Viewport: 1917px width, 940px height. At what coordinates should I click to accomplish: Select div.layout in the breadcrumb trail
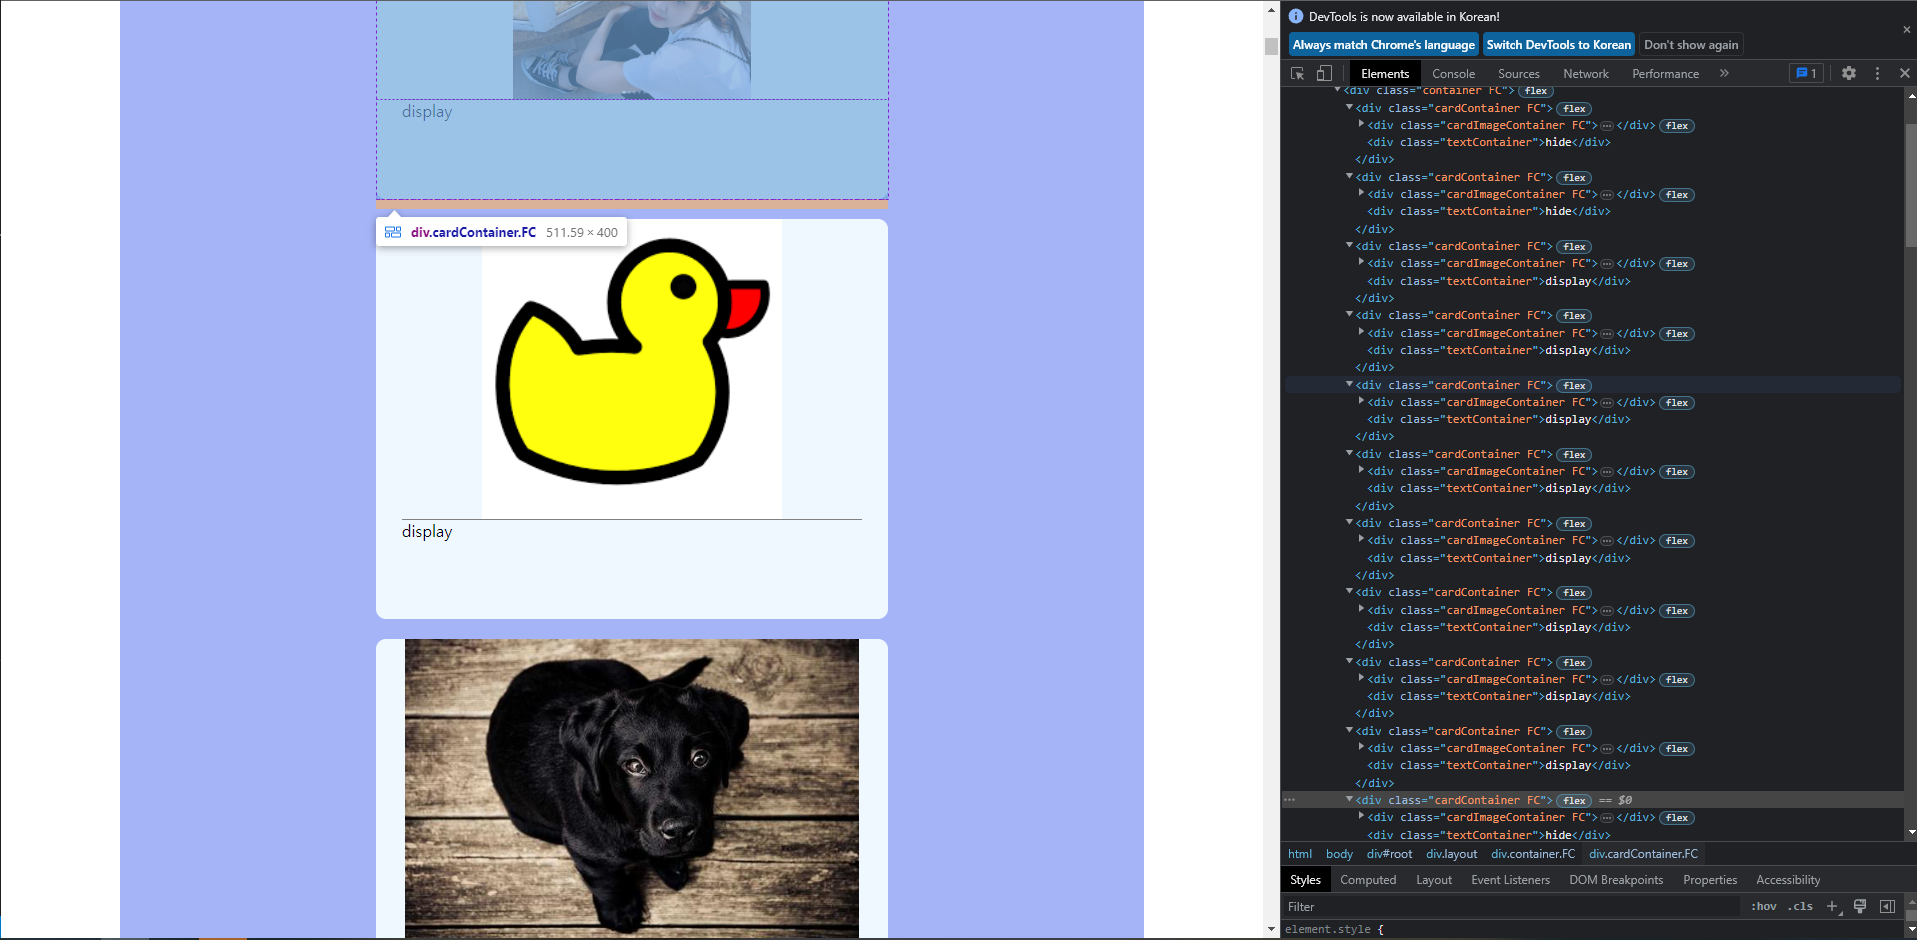pos(1451,854)
